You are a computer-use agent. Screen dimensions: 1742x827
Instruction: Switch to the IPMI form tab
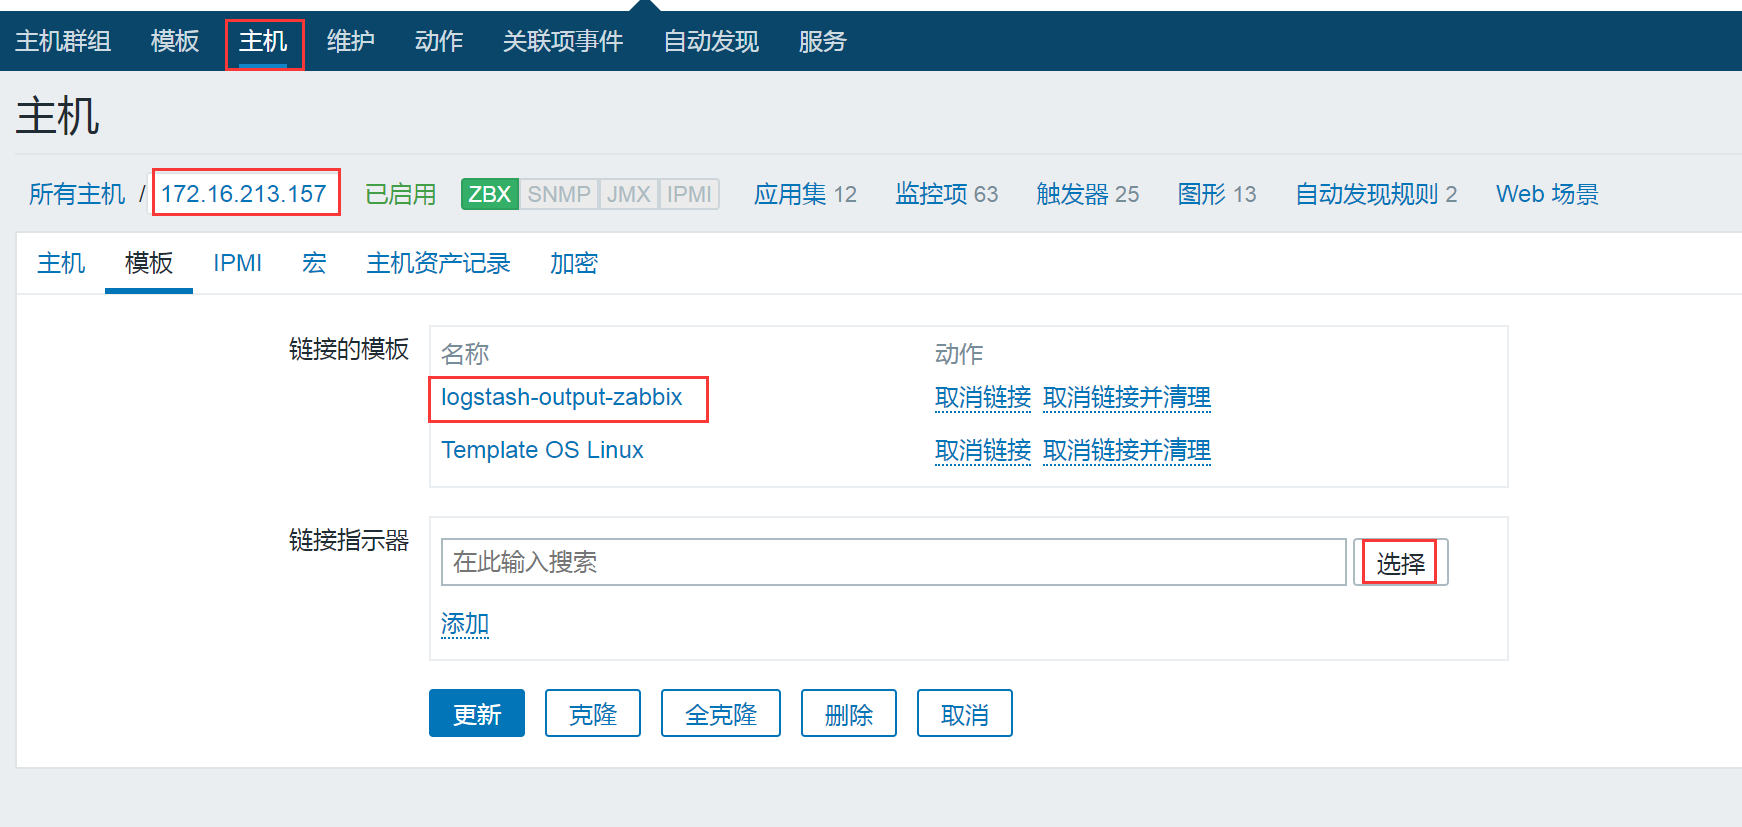[237, 263]
